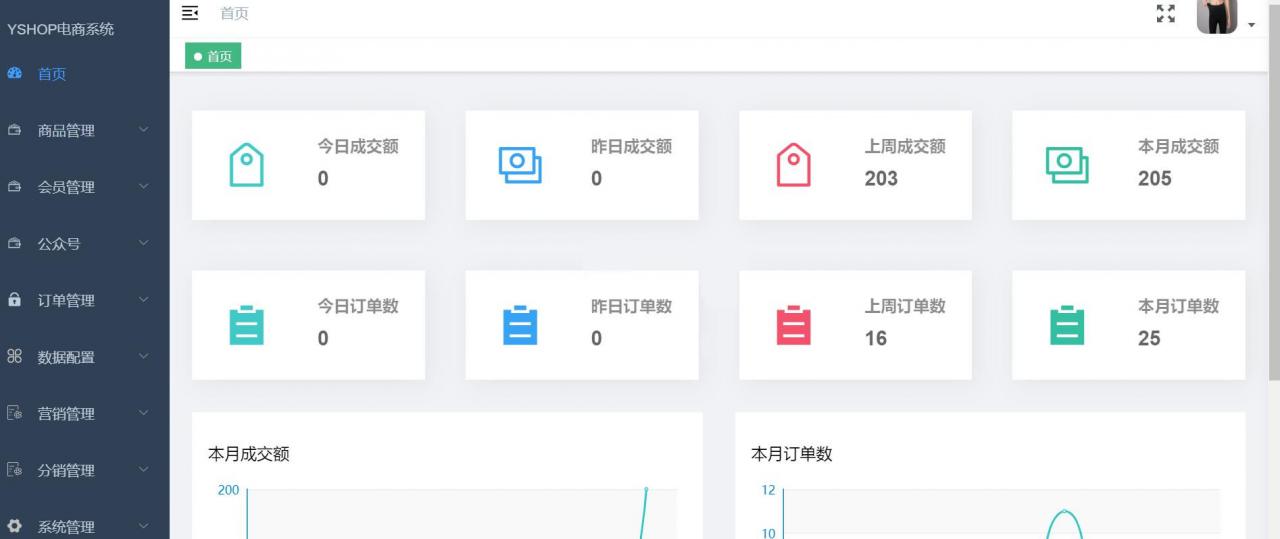Click the 首页 breadcrumb link in header
The image size is (1280, 539).
click(234, 14)
